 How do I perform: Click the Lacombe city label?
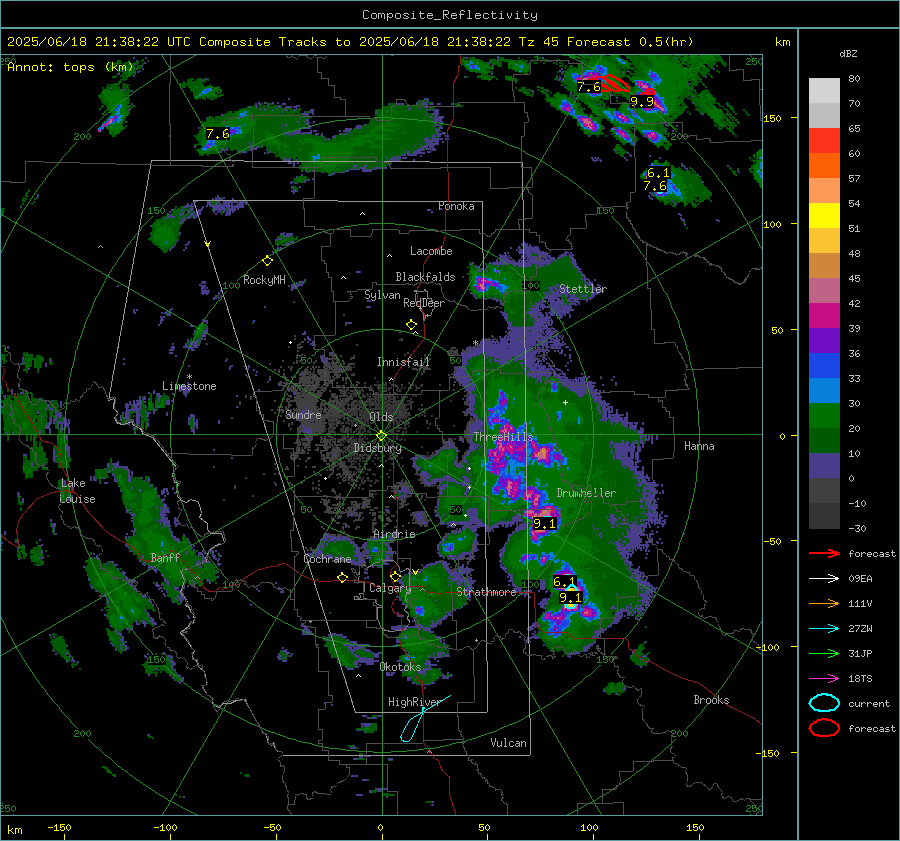(x=430, y=251)
